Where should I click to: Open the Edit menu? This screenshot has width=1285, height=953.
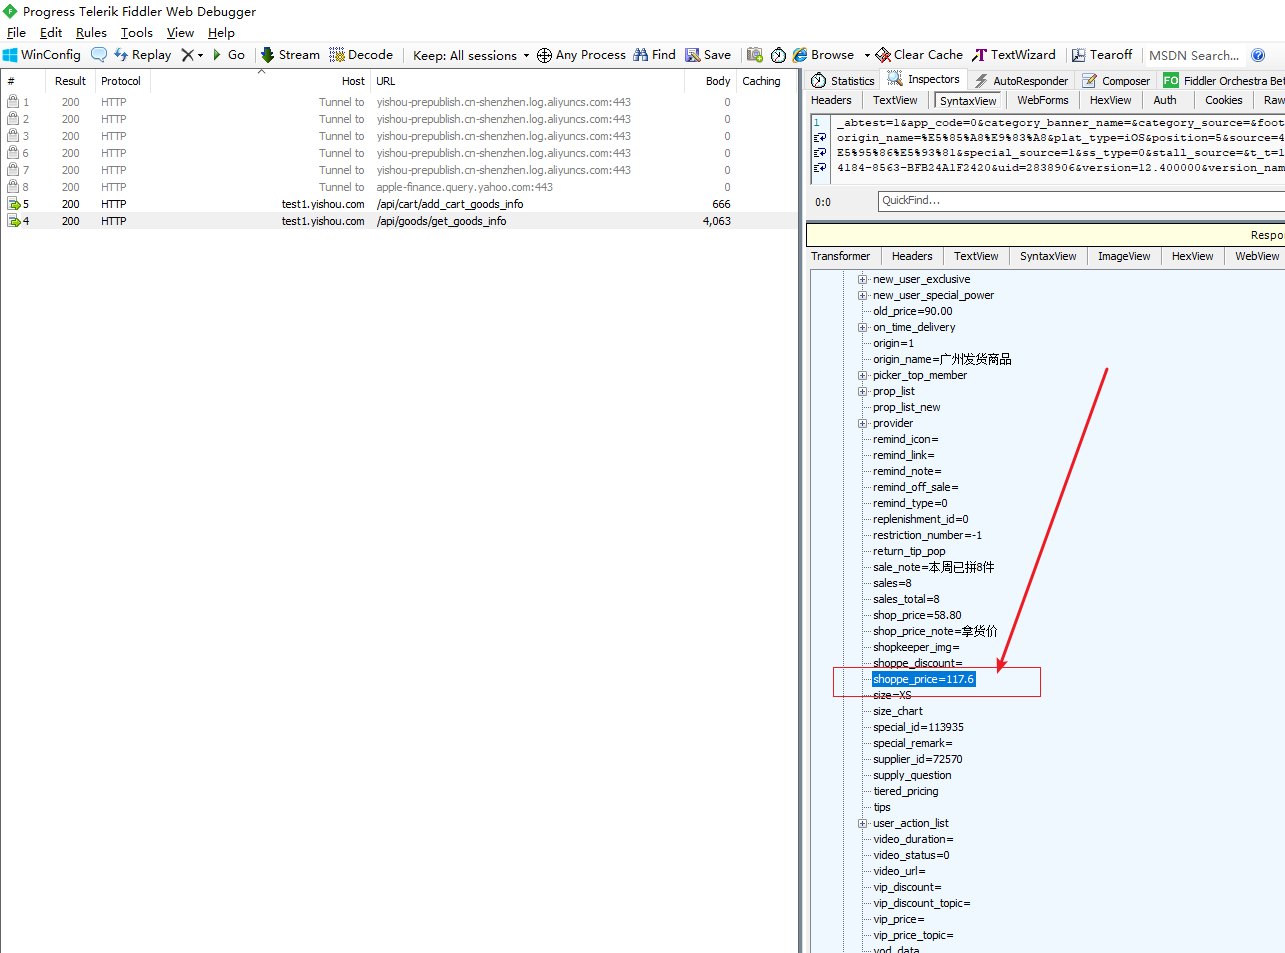(51, 33)
